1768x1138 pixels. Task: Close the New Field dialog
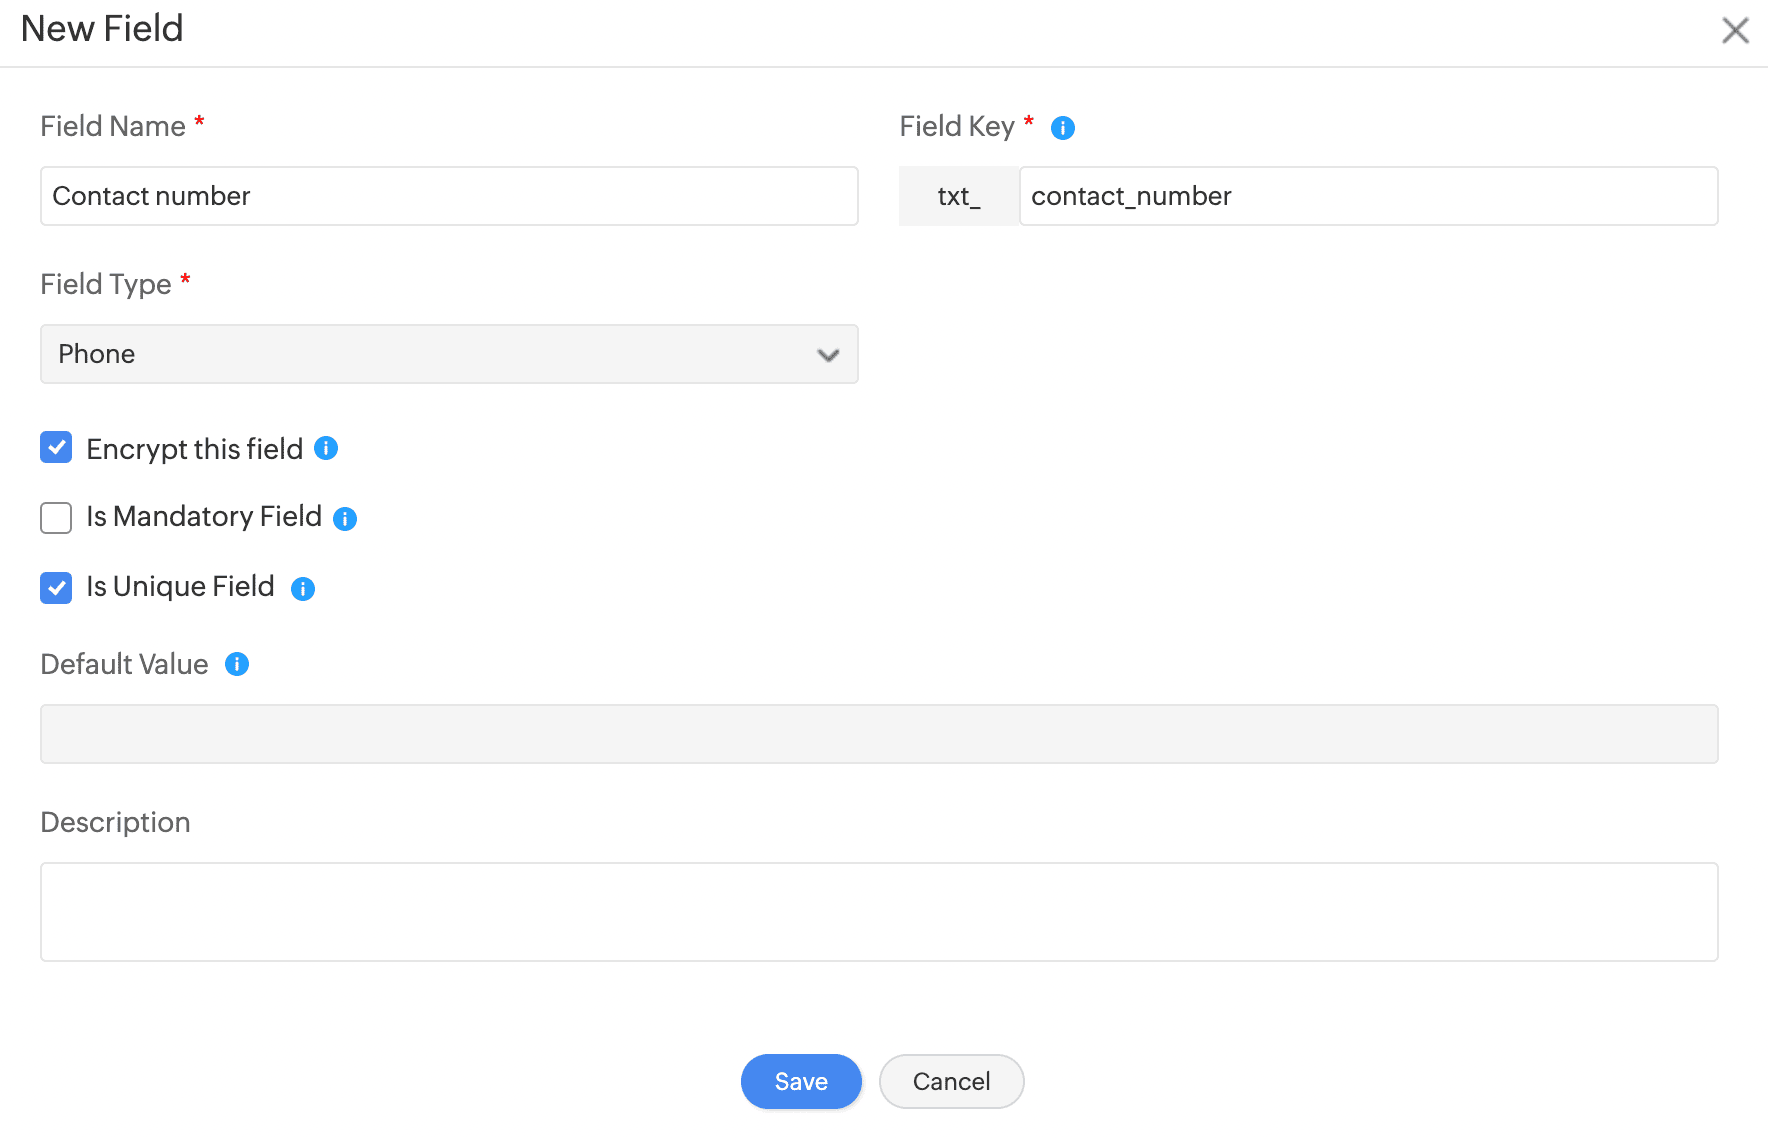[1735, 30]
